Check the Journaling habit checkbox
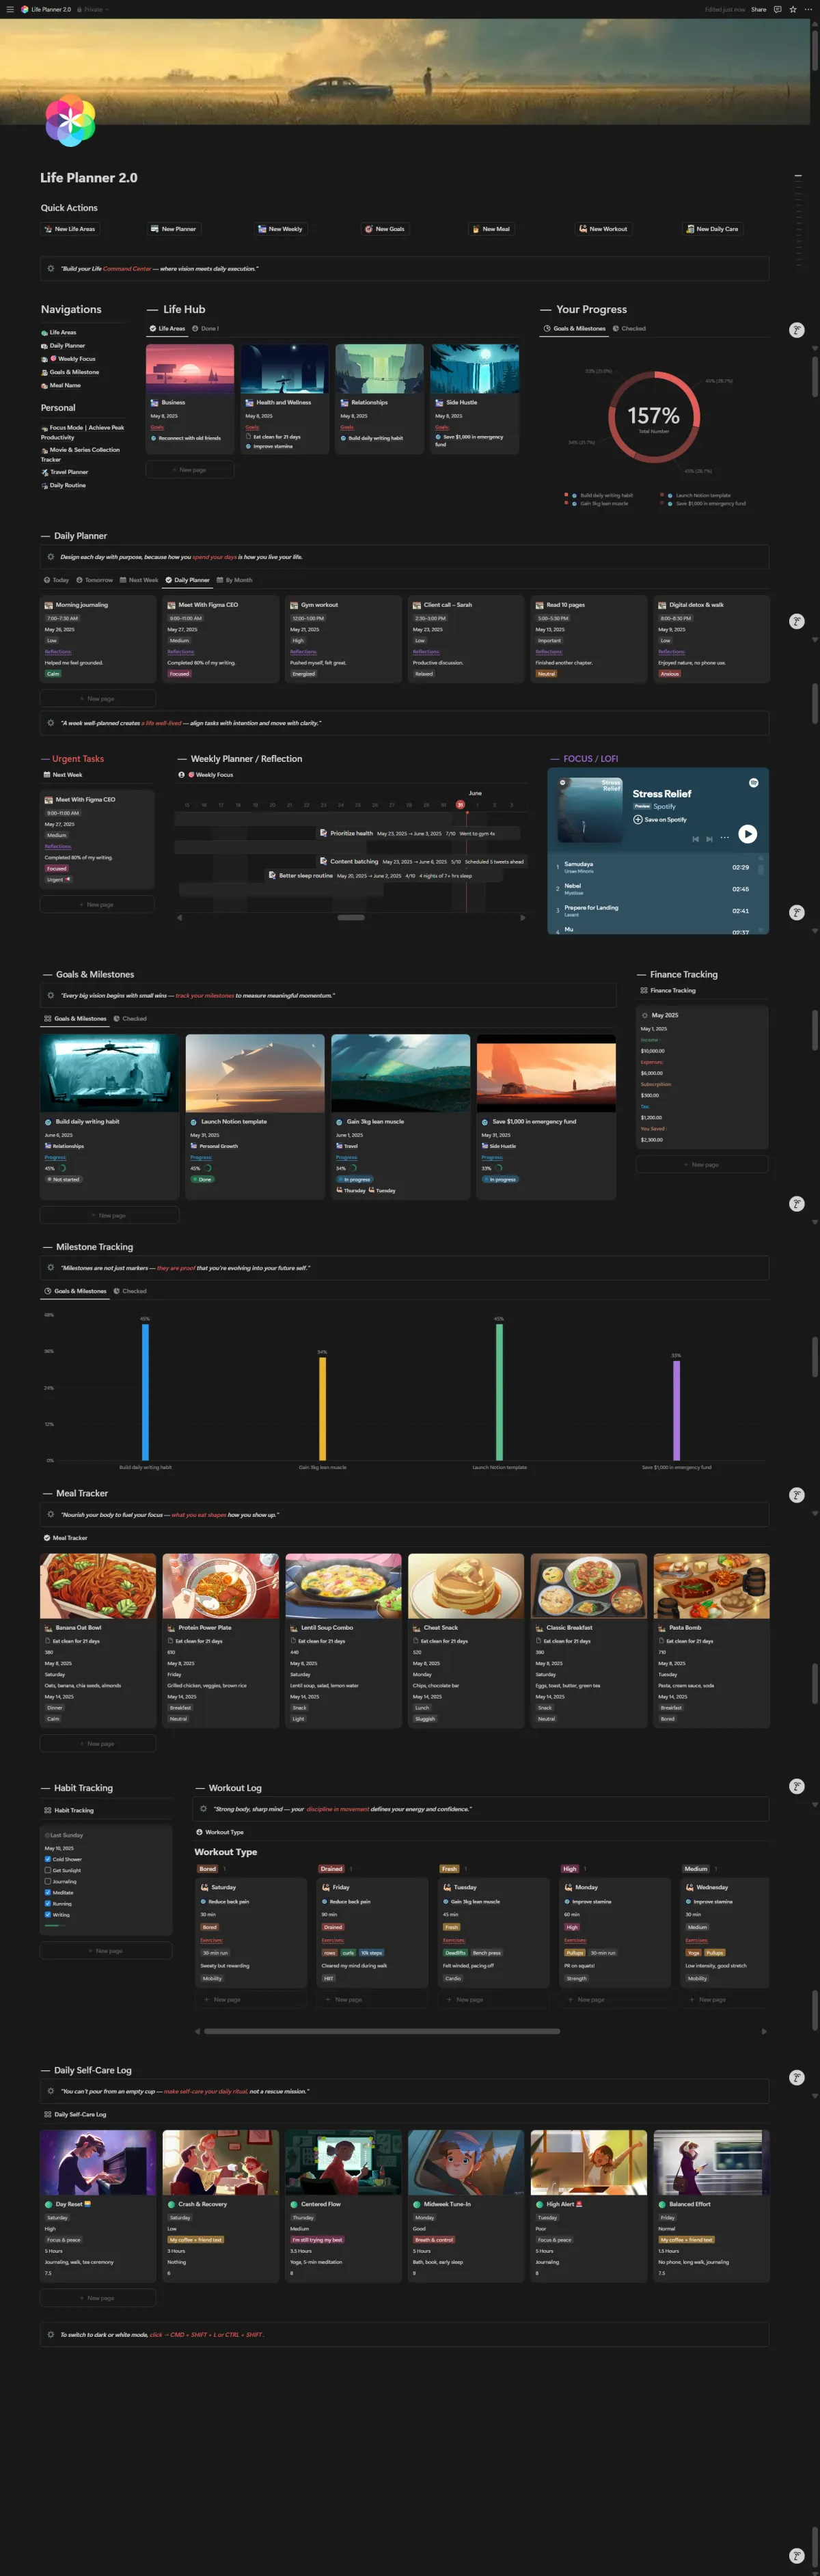Viewport: 820px width, 2576px height. pos(48,1881)
